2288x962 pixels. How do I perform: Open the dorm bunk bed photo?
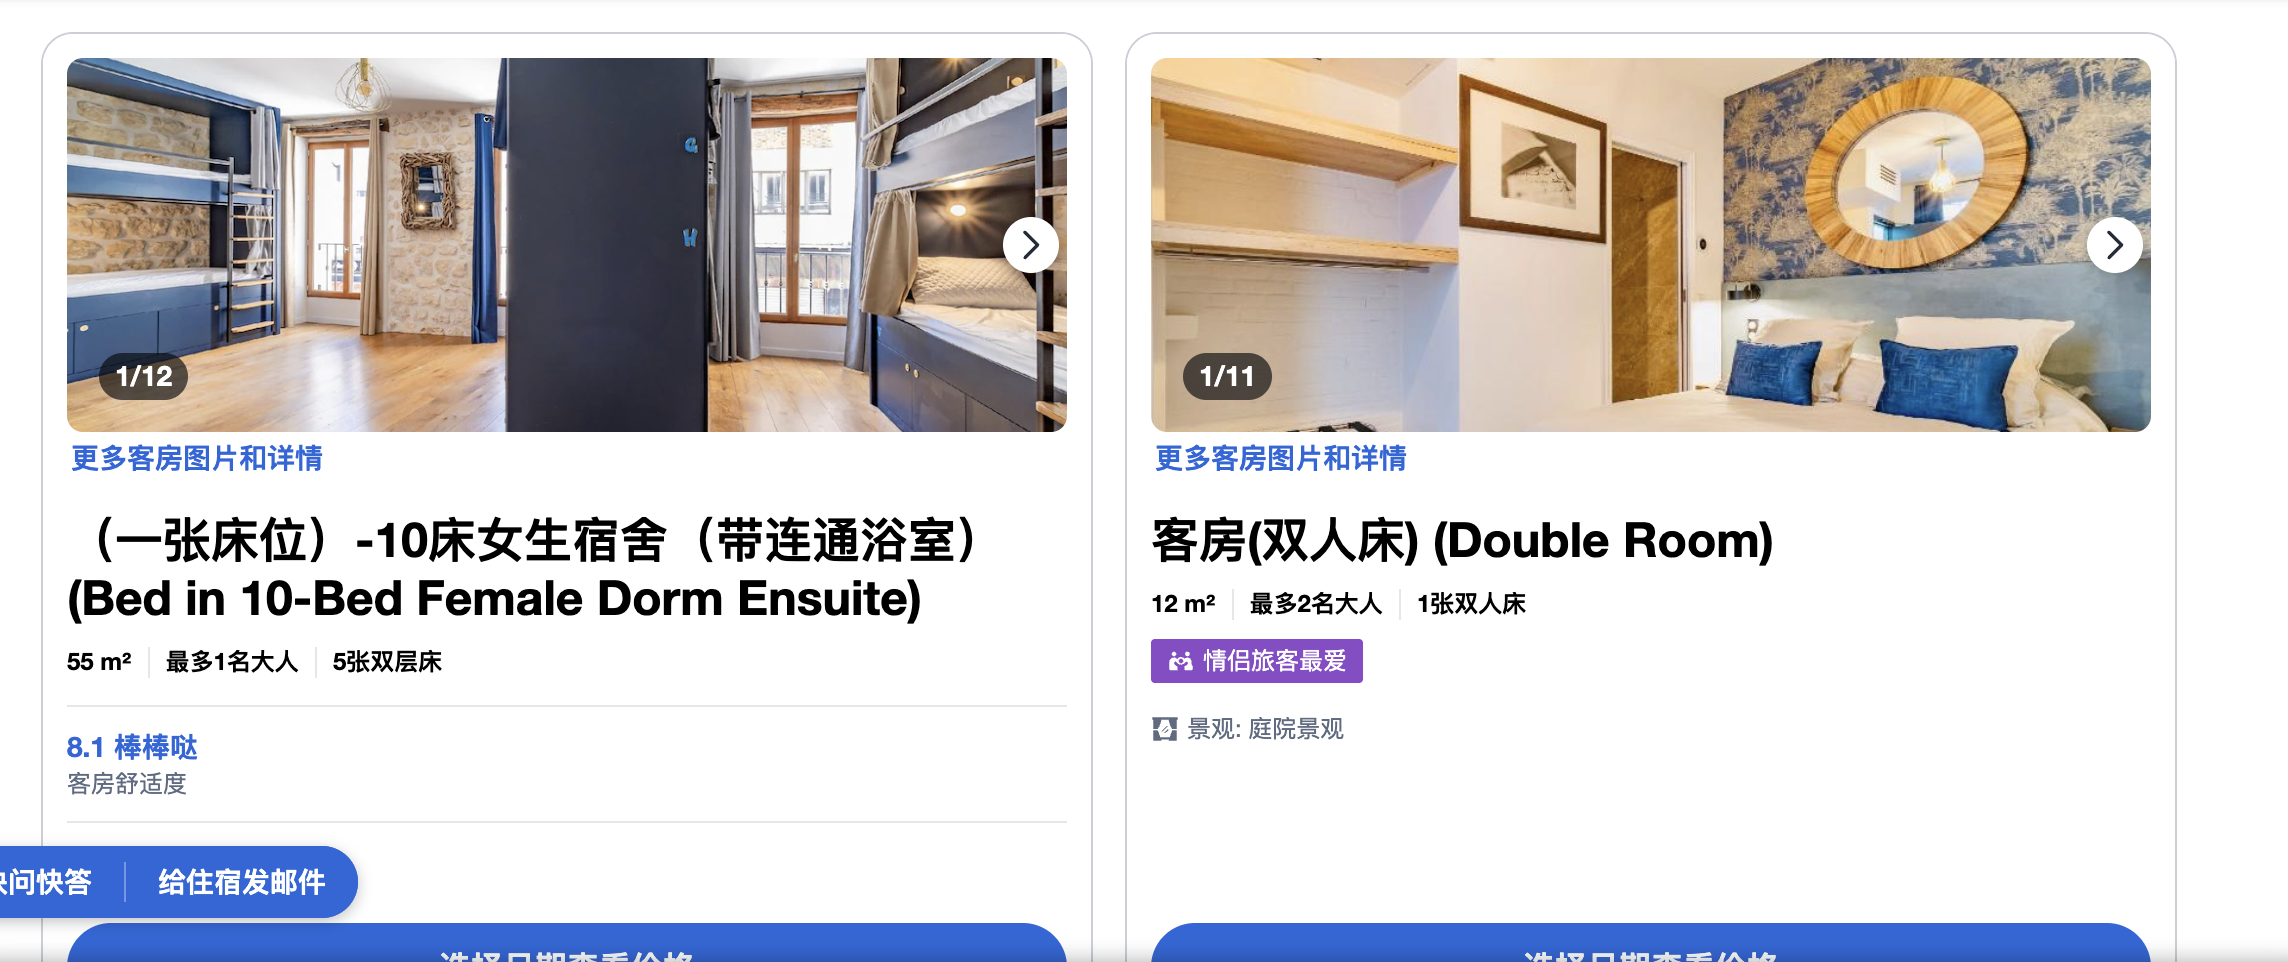pos(566,245)
